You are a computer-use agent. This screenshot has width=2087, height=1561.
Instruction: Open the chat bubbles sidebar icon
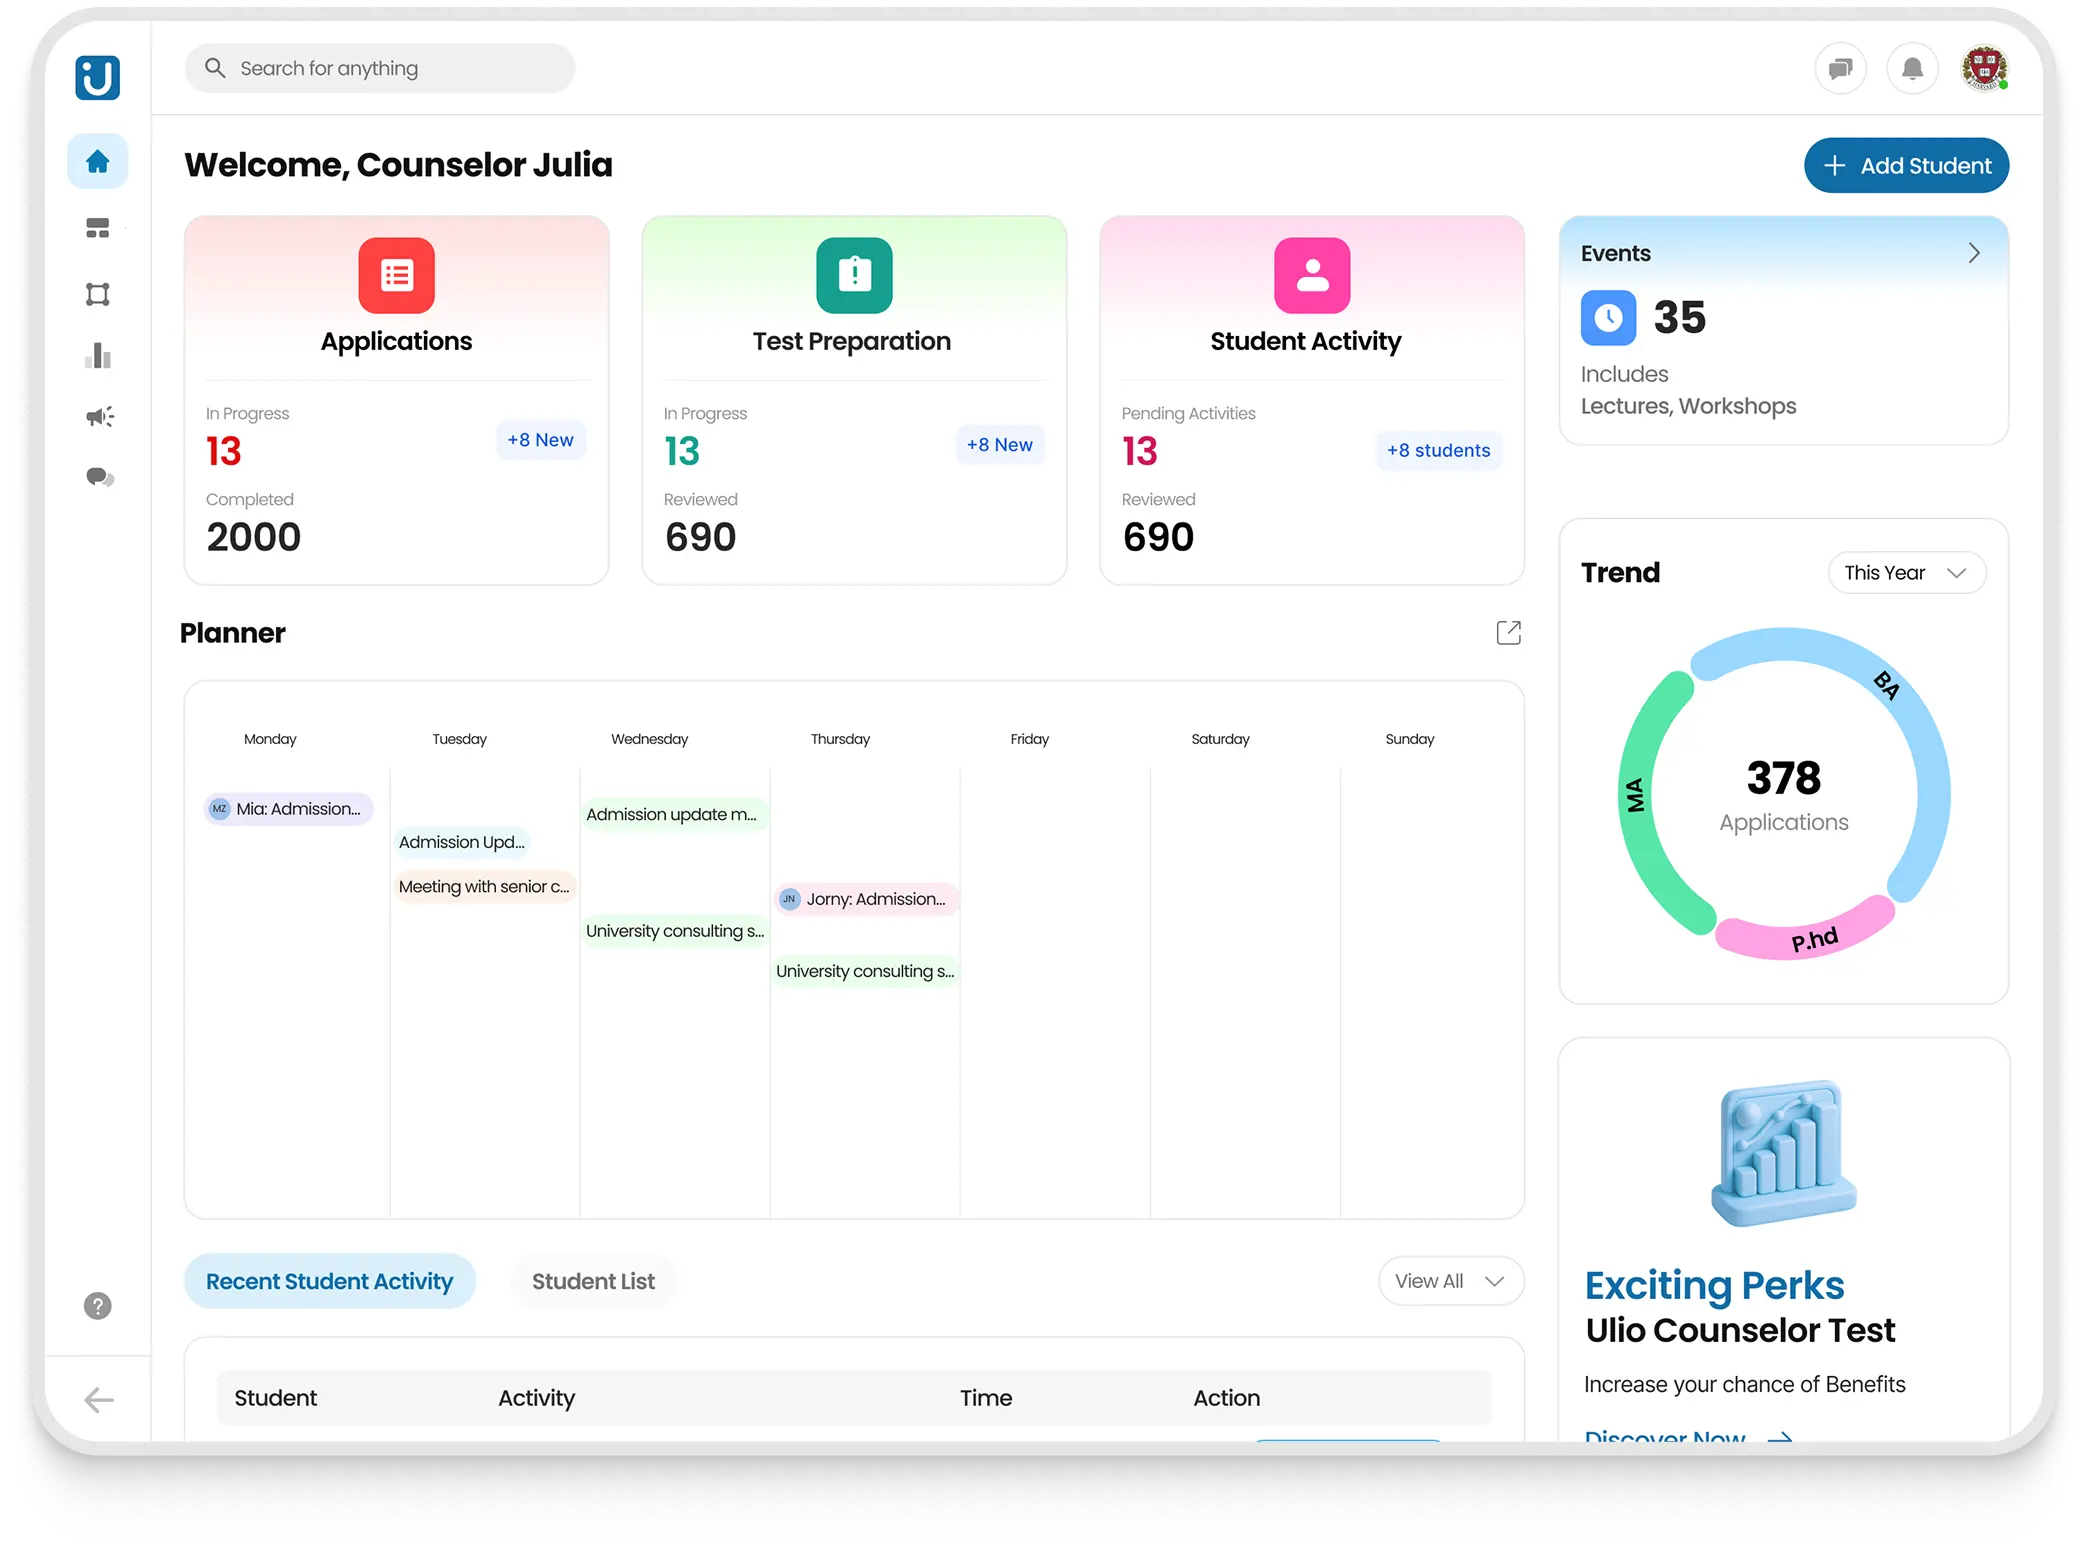[99, 477]
